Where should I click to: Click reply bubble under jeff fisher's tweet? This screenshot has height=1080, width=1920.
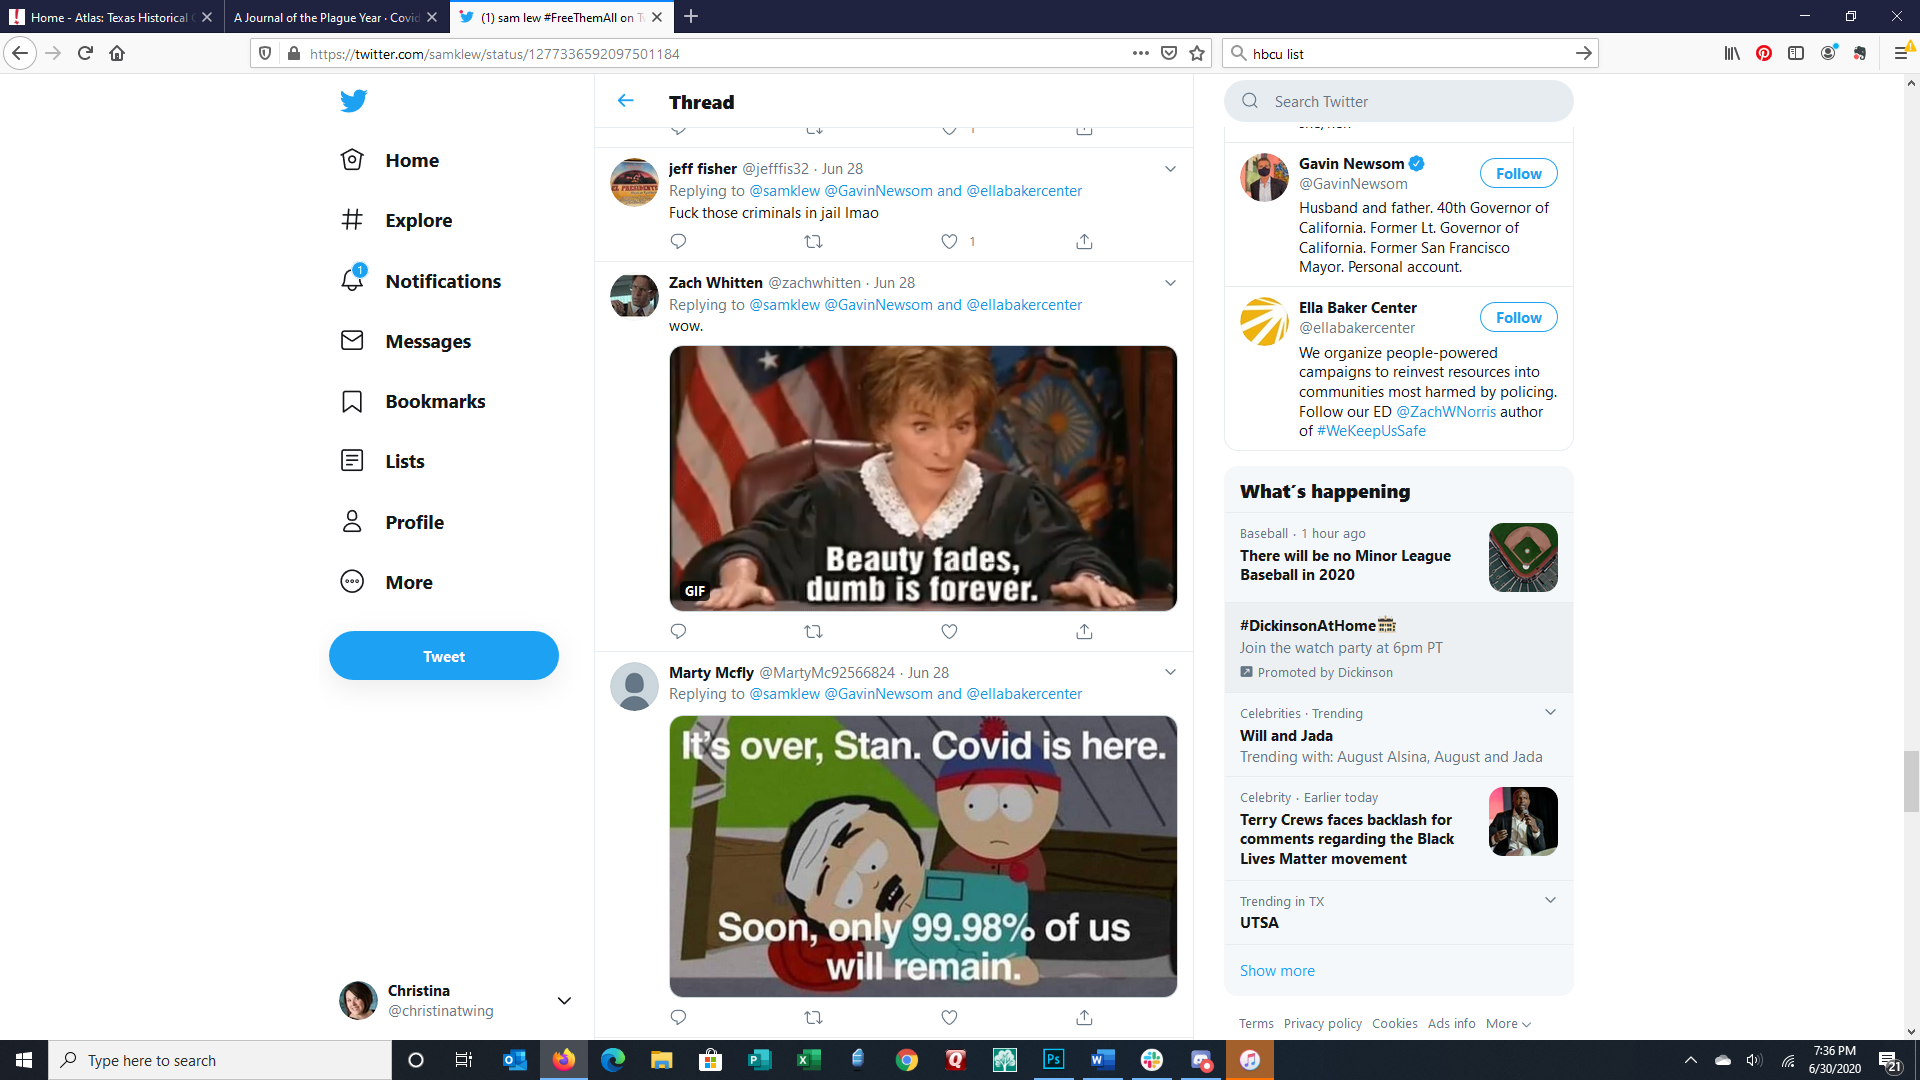[x=678, y=241]
